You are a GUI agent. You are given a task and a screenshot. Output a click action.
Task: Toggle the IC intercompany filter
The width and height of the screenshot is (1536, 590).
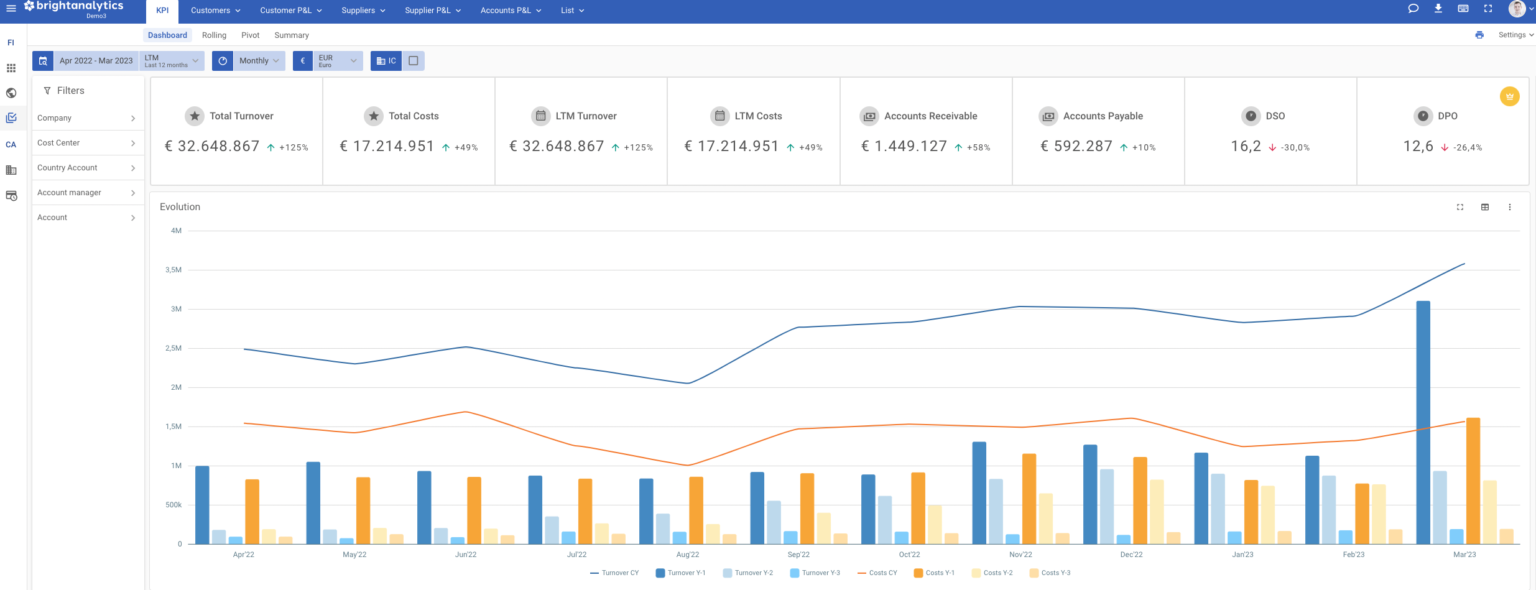(x=385, y=60)
